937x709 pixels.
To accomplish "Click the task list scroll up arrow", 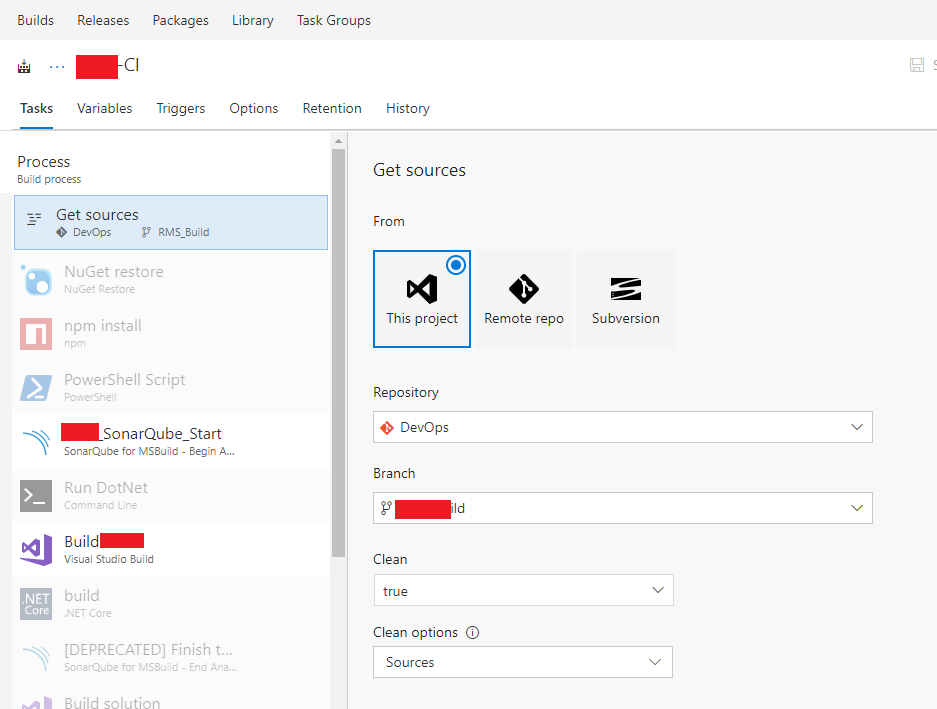I will pos(338,142).
